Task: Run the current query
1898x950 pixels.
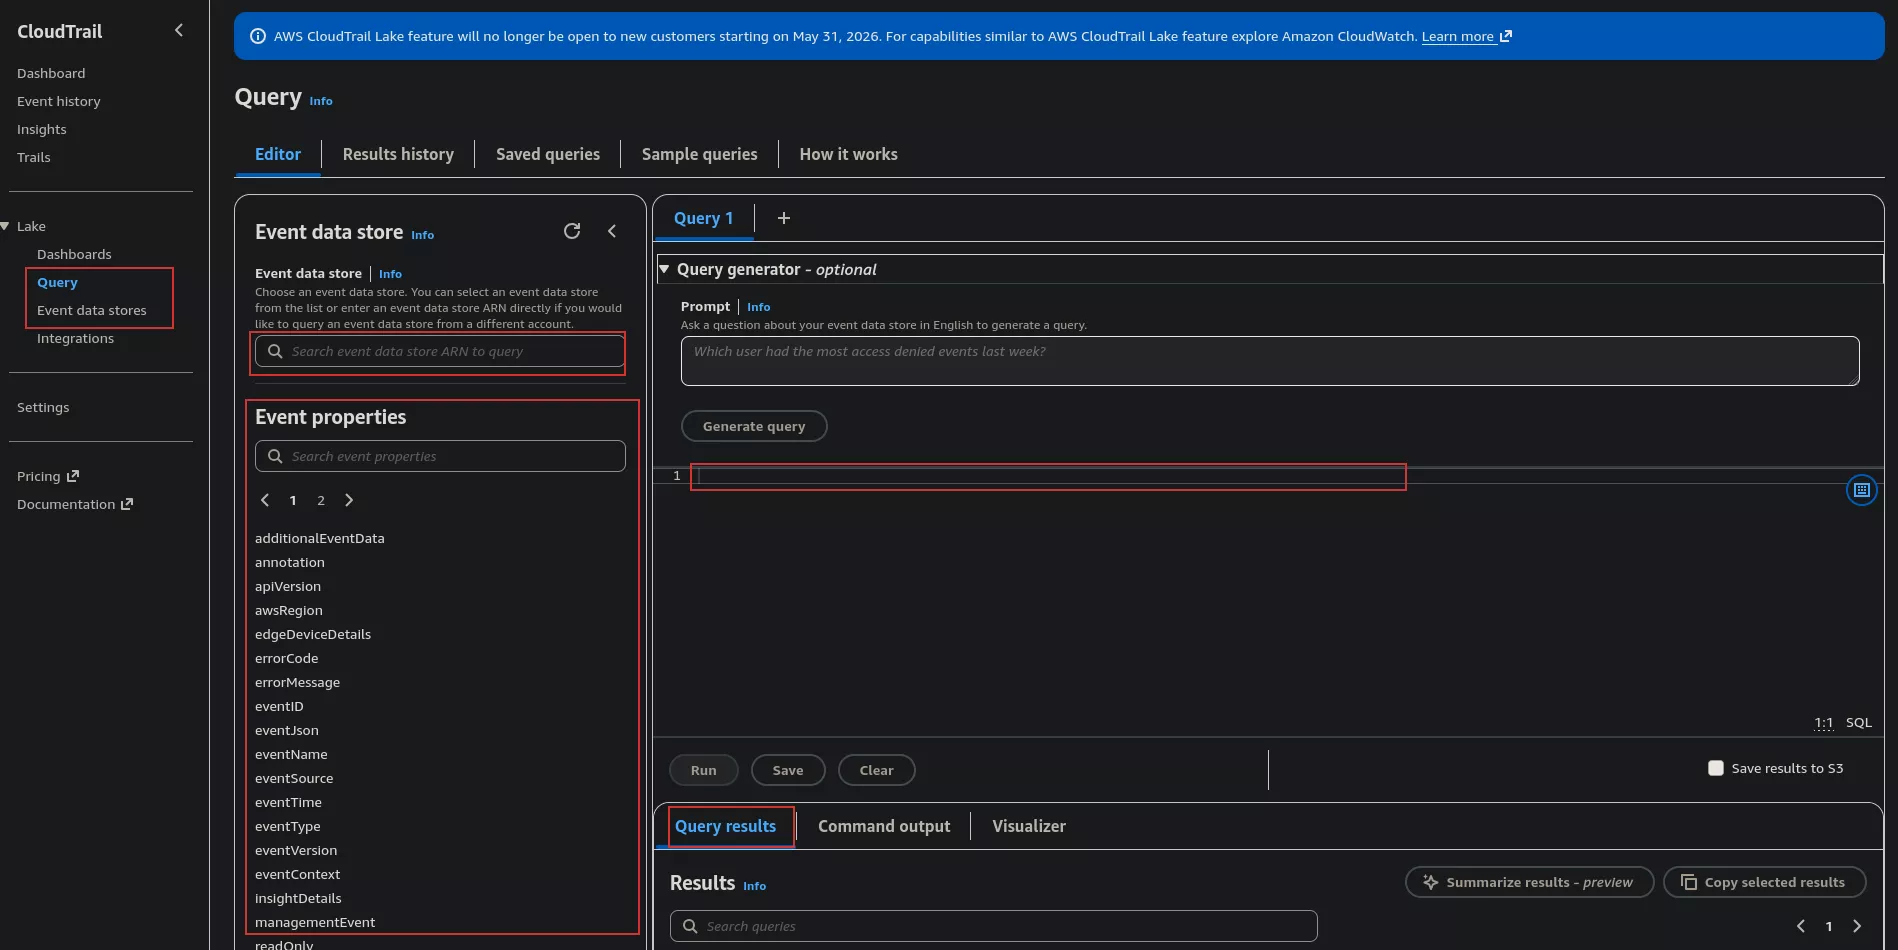Action: tap(704, 770)
